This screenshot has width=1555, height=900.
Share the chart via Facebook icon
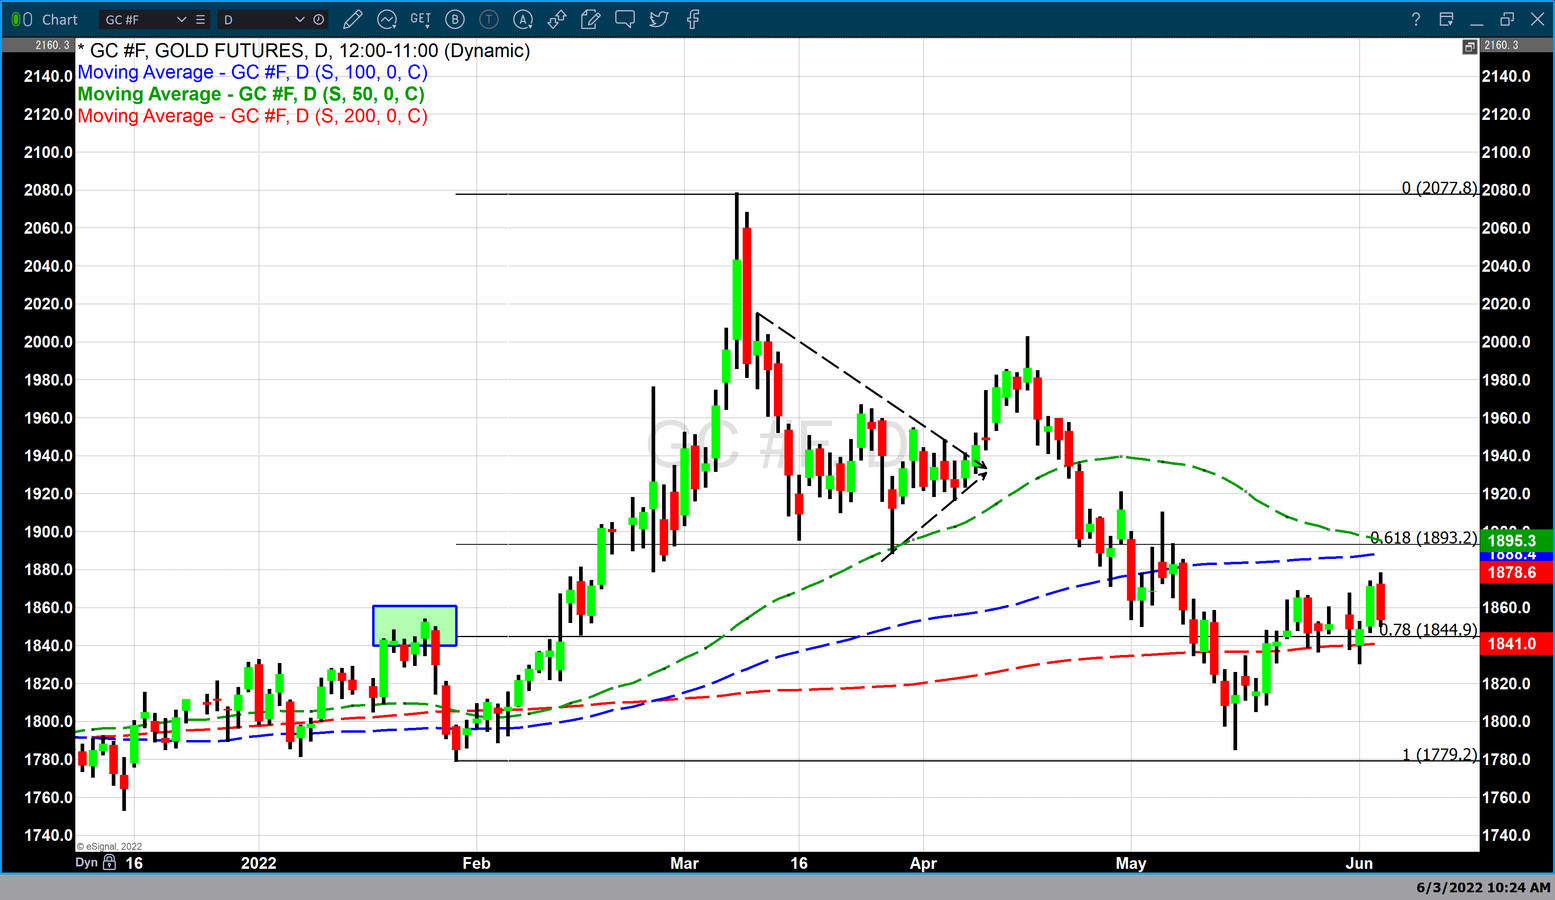point(693,19)
